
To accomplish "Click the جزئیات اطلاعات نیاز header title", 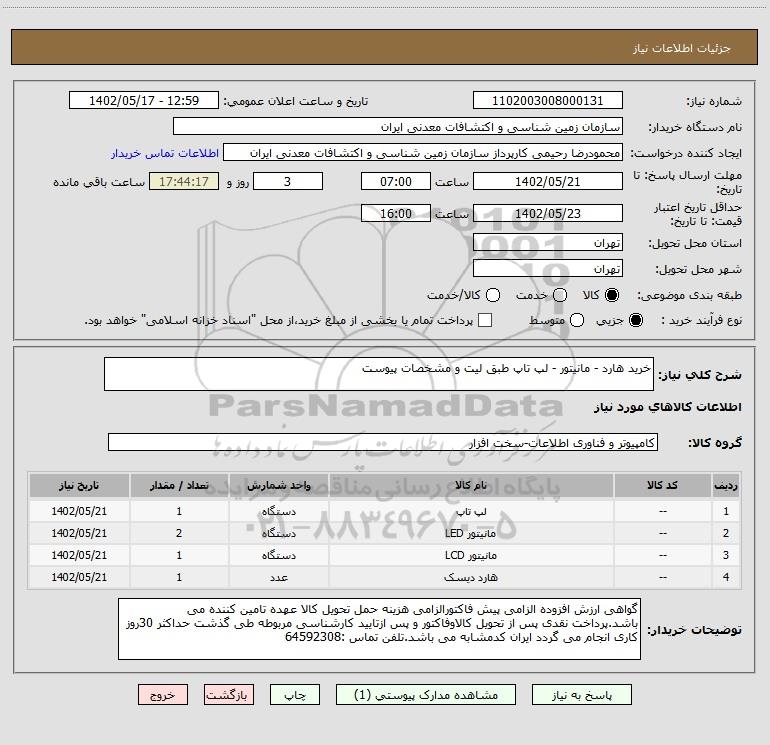I will click(681, 48).
